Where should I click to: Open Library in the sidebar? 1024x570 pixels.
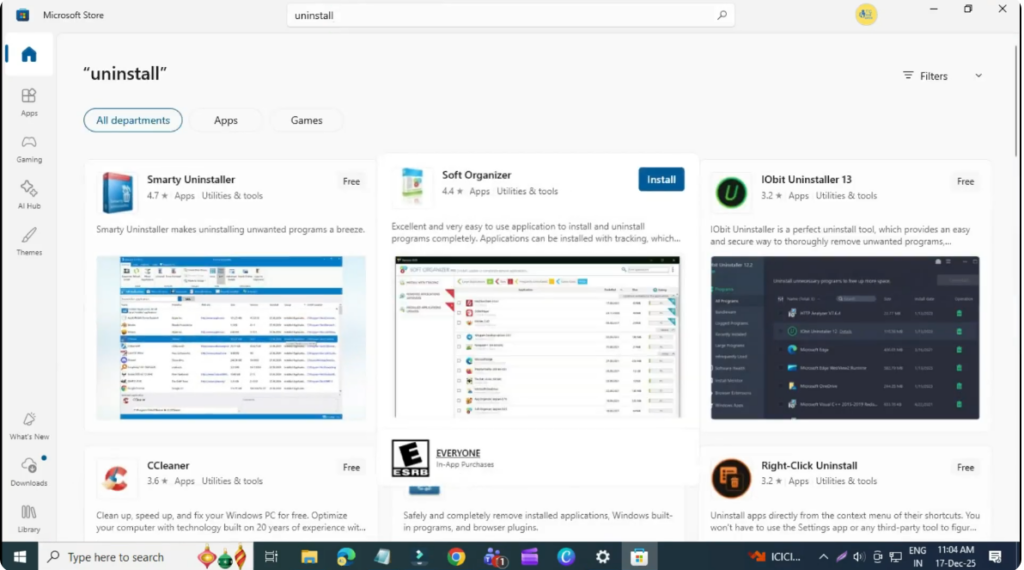coord(29,517)
